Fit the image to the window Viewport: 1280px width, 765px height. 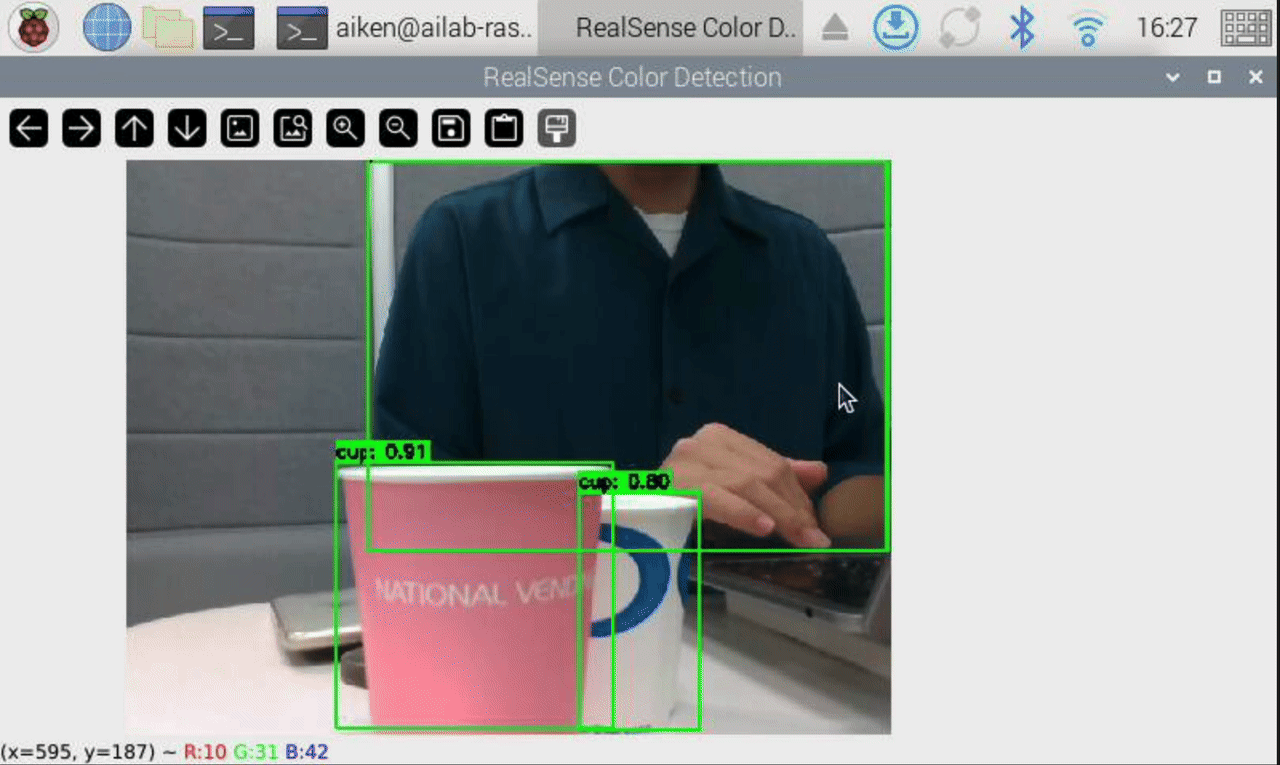[x=293, y=128]
